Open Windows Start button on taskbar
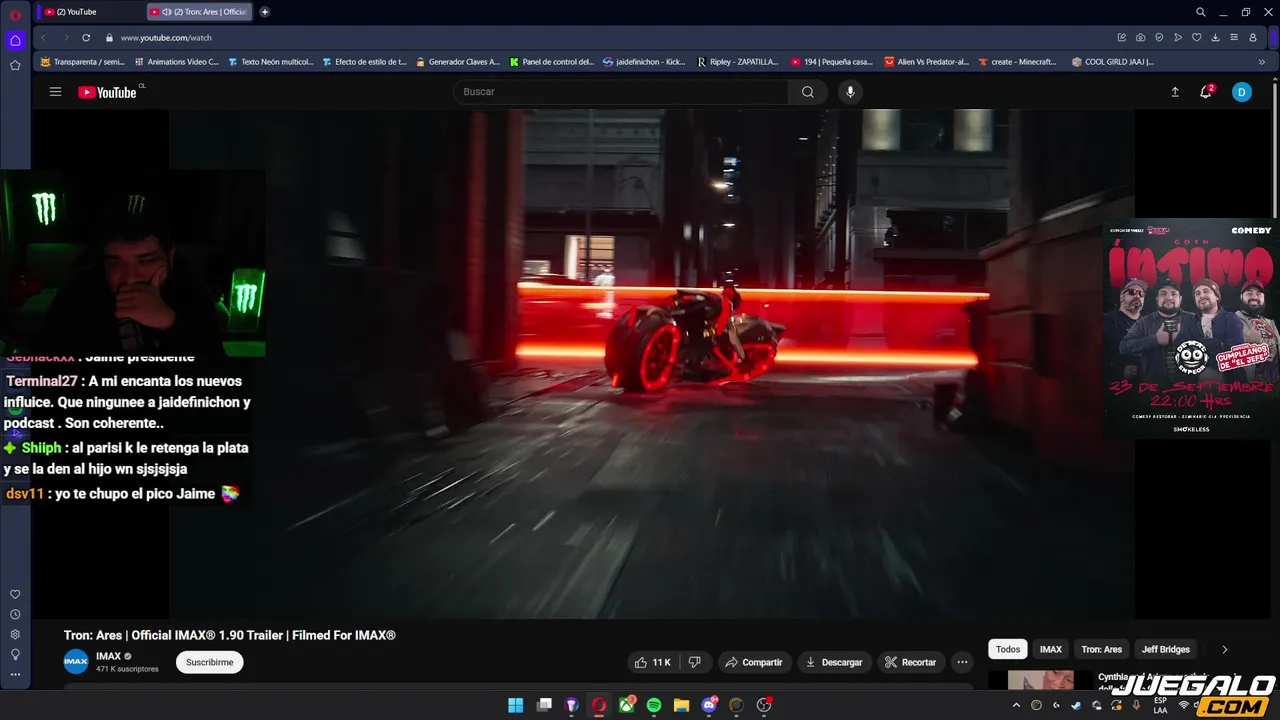Viewport: 1280px width, 720px height. [x=516, y=705]
